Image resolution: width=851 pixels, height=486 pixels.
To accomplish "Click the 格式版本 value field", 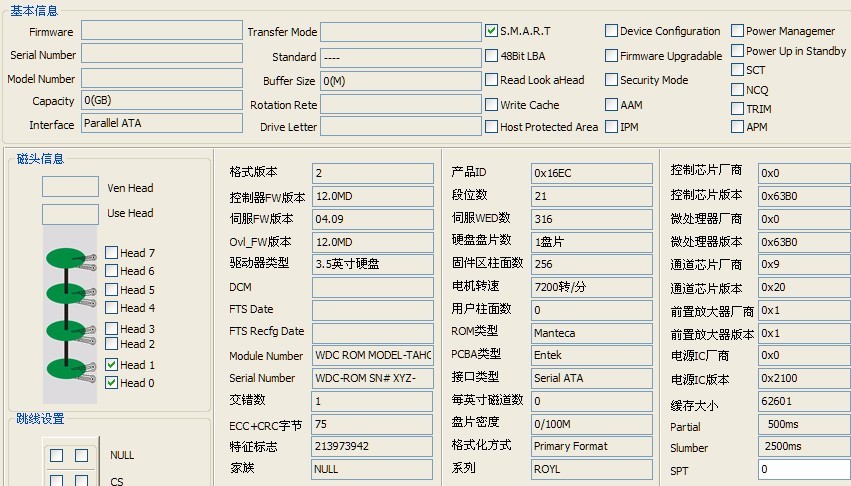I will 373,173.
